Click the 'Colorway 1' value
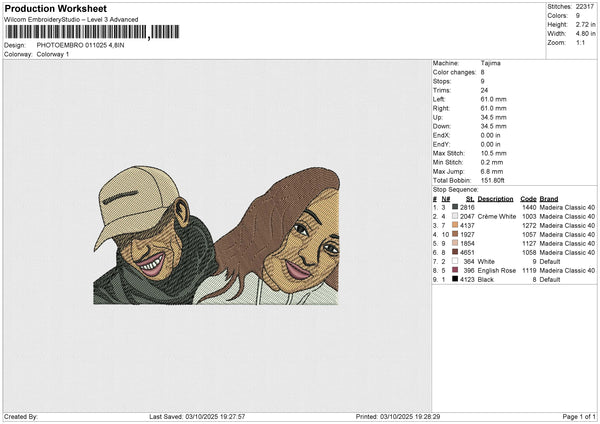Screen dimensions: 600x424 point(53,54)
